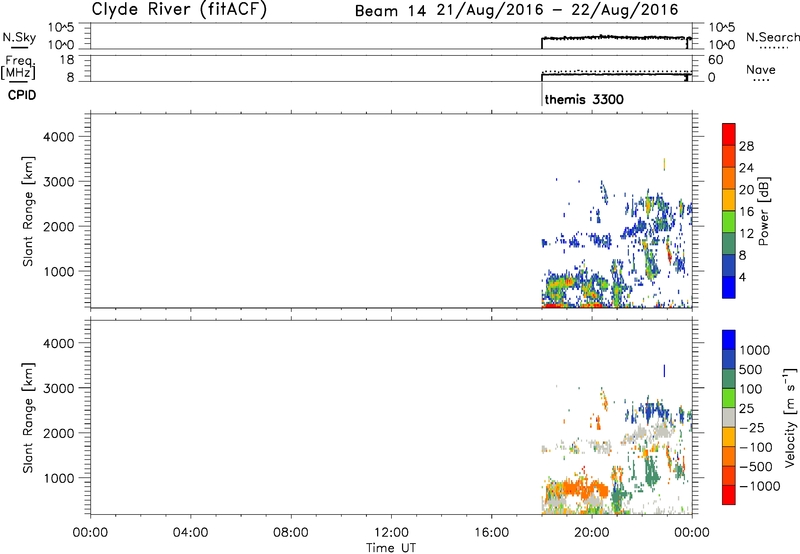Click the gray -25 to 25 segment of Velocity colorbar
Image resolution: width=800 pixels, height=554 pixels.
(729, 418)
